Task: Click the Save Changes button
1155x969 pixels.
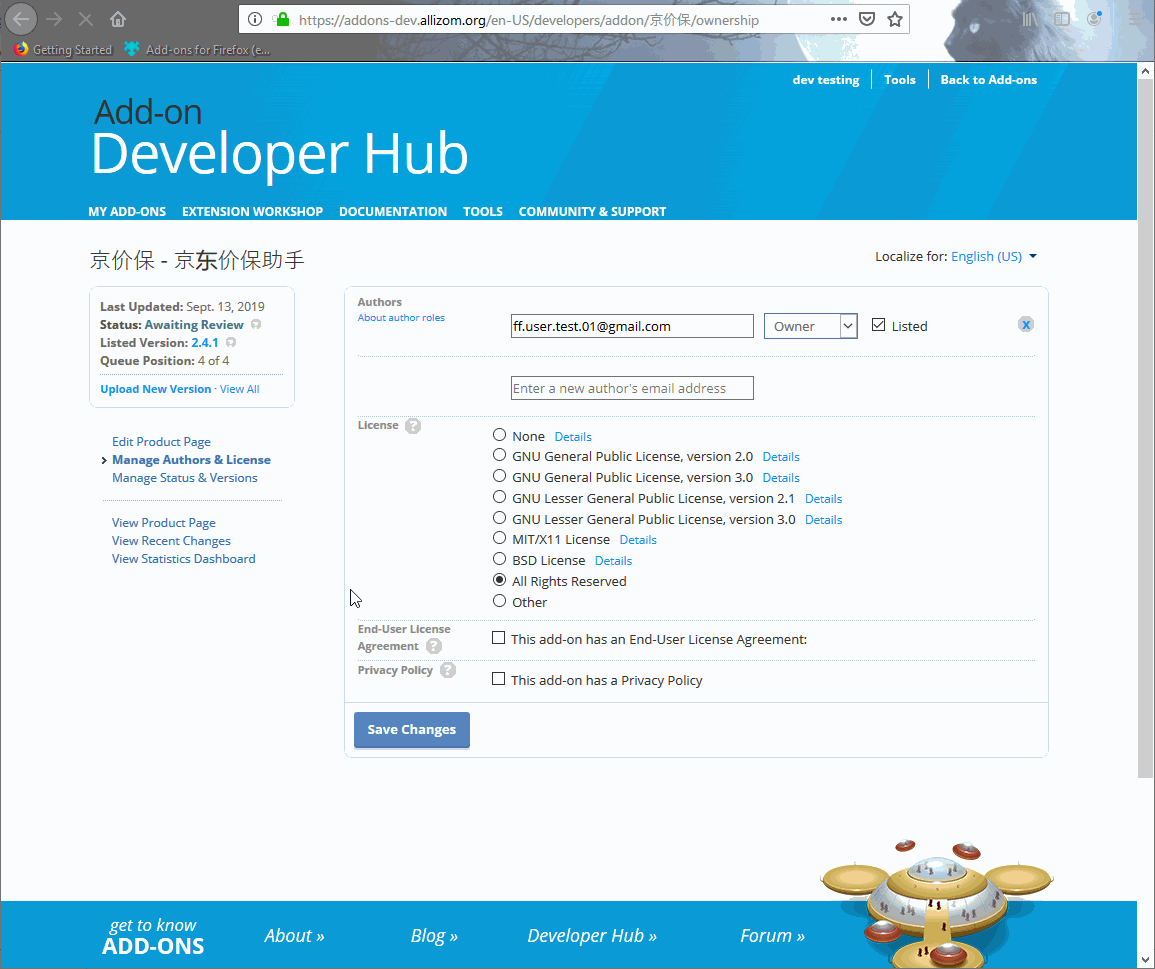Action: pyautogui.click(x=411, y=729)
